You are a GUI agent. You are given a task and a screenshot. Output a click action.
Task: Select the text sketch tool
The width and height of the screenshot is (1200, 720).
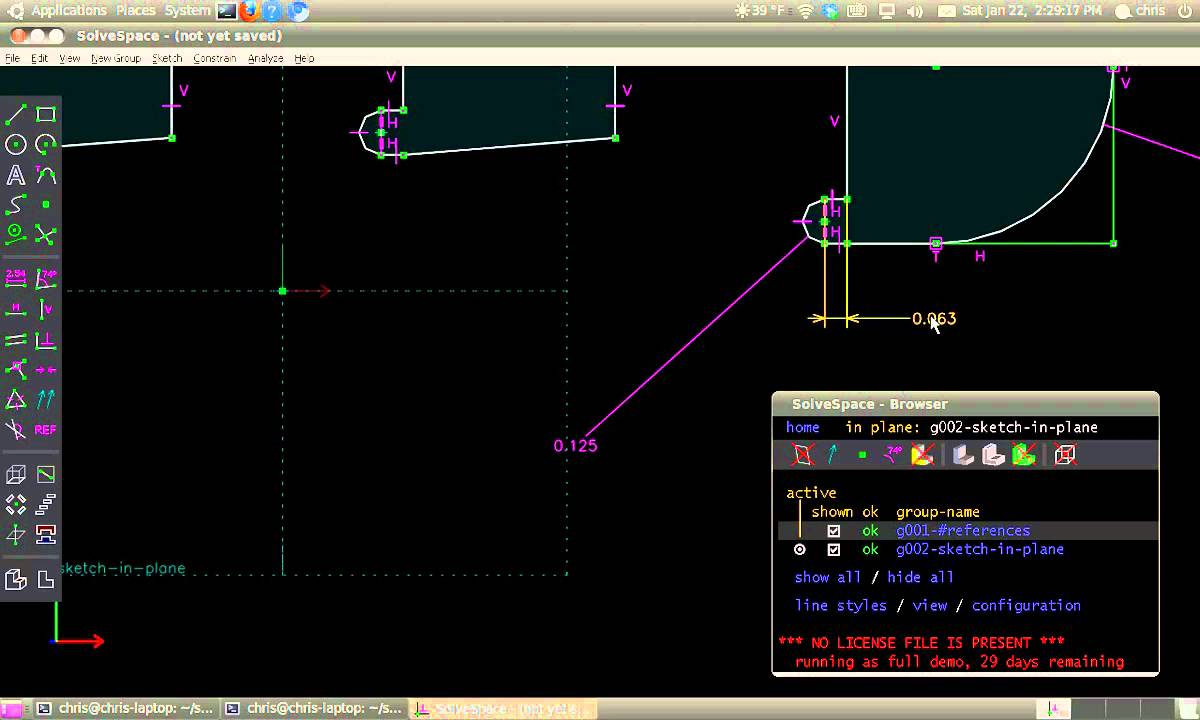pyautogui.click(x=16, y=175)
